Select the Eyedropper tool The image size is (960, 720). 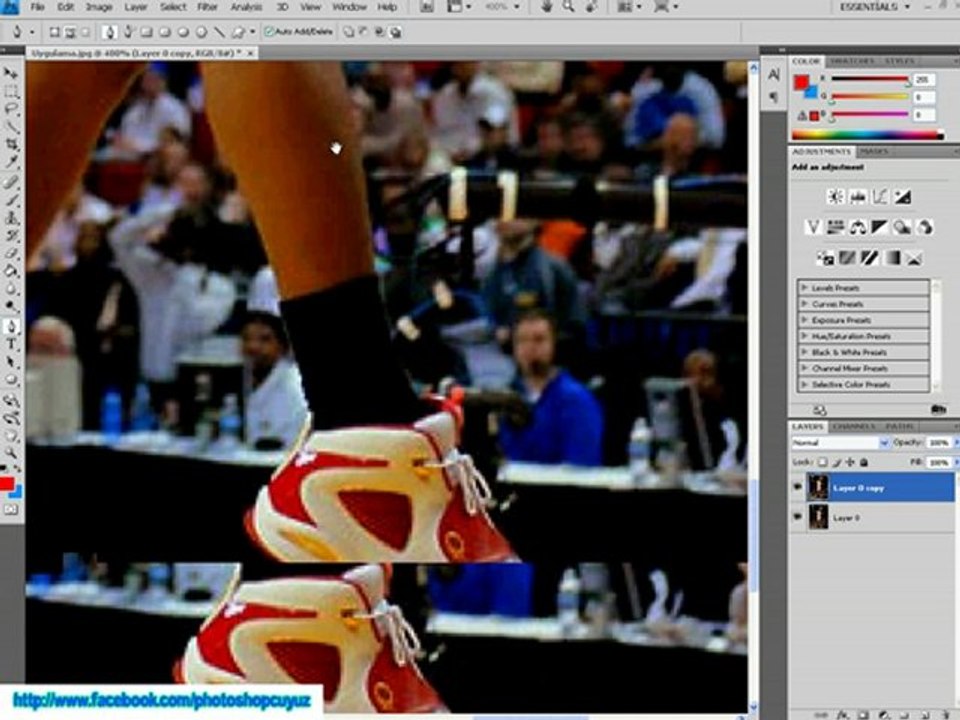[x=11, y=163]
